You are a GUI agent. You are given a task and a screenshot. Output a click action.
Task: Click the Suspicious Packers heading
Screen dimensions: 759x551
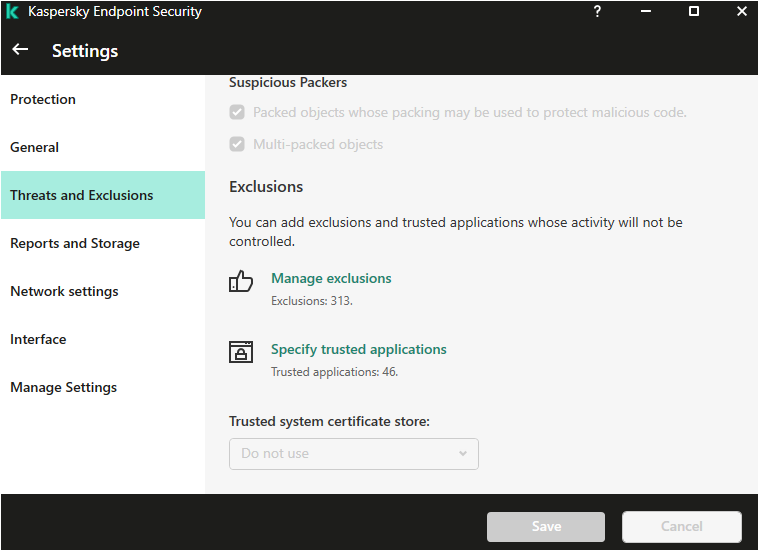pos(288,82)
